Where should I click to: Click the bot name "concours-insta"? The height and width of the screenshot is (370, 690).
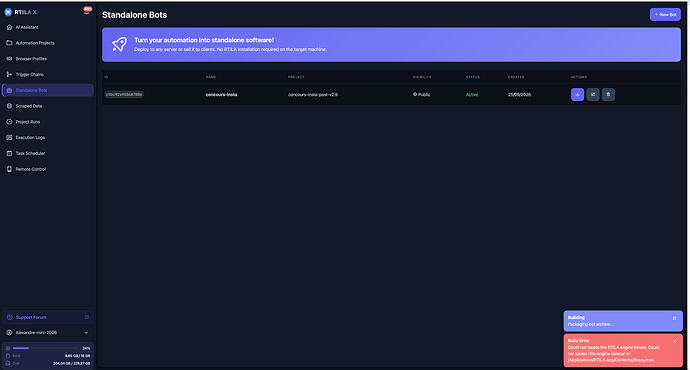tap(221, 95)
